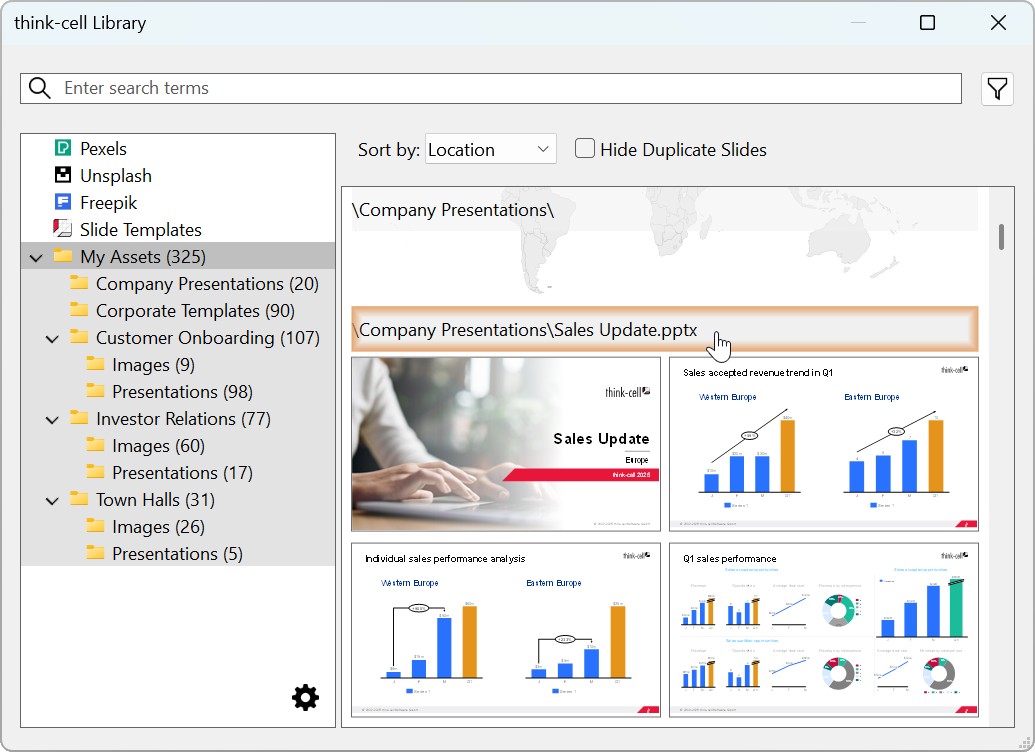Click the \Company Presentations\ section header
Image resolution: width=1035 pixels, height=752 pixels.
pyautogui.click(x=454, y=210)
